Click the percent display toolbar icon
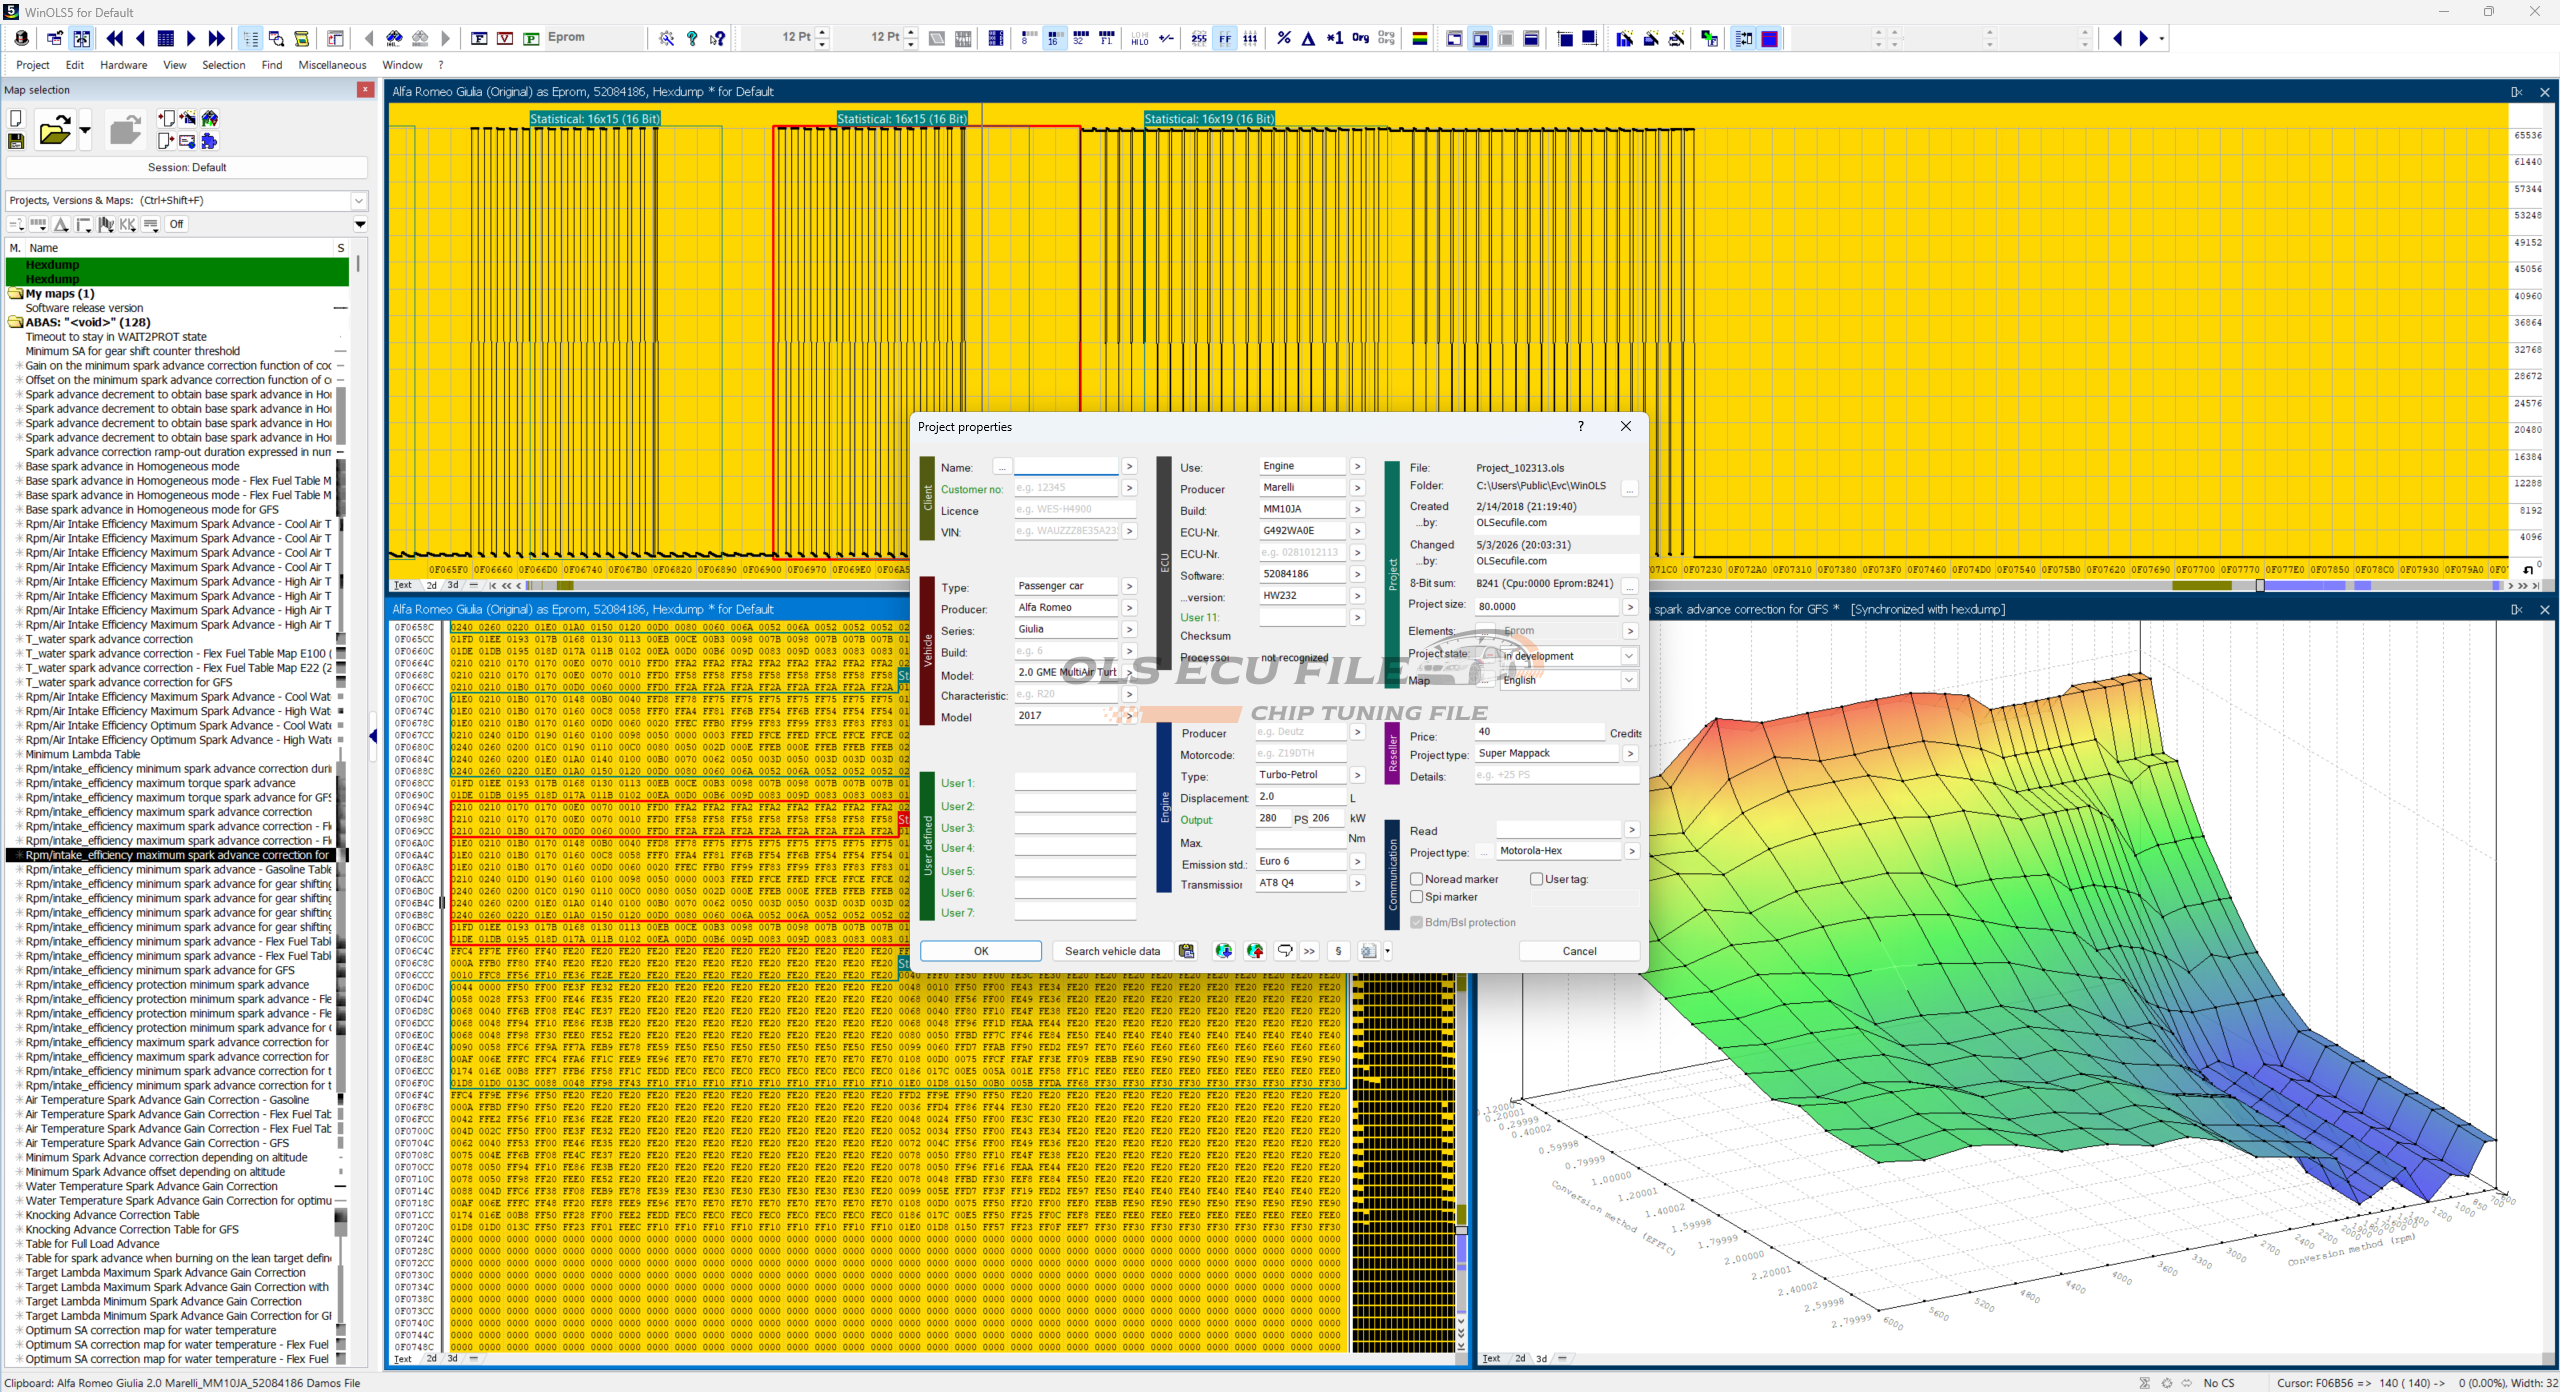The width and height of the screenshot is (2560, 1392). [x=1284, y=38]
